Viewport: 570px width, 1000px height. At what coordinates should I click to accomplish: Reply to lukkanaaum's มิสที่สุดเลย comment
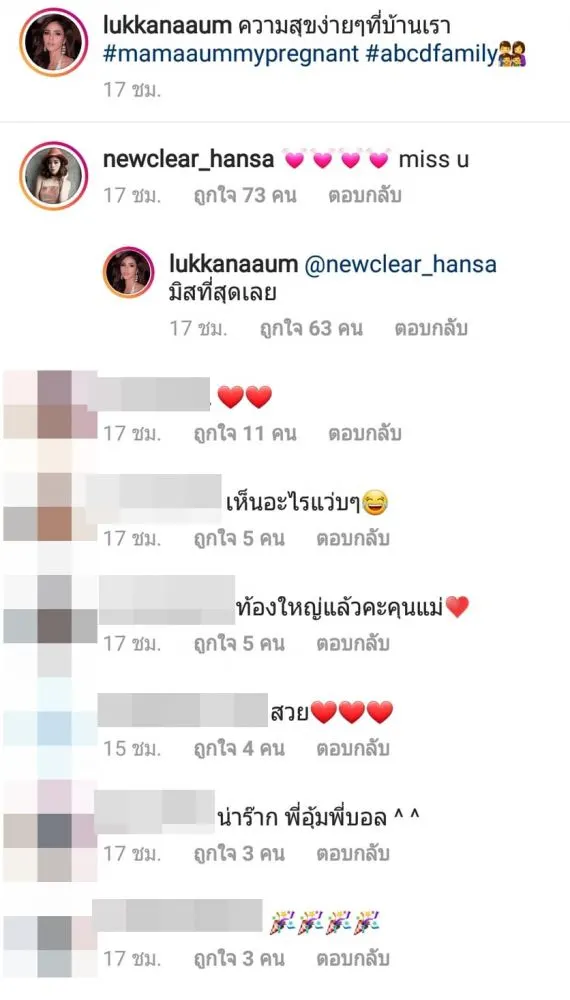pos(431,328)
